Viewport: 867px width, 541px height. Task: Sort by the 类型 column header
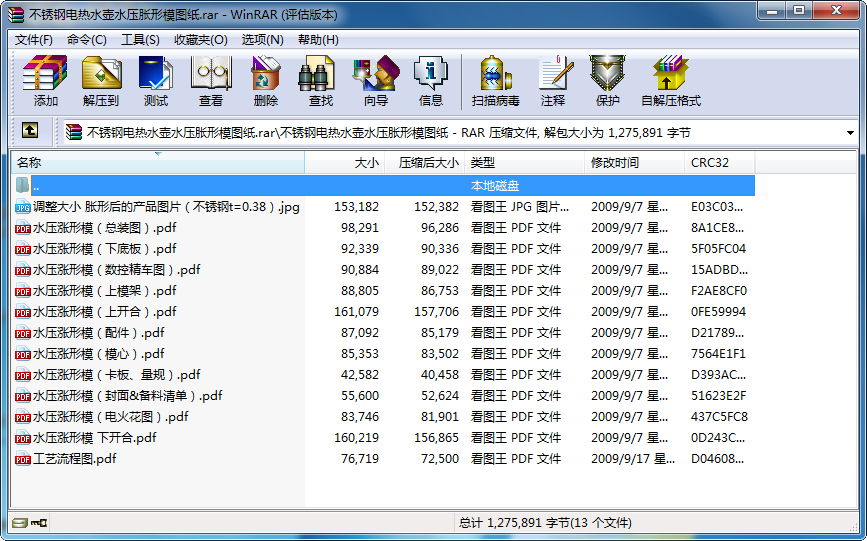pos(525,163)
